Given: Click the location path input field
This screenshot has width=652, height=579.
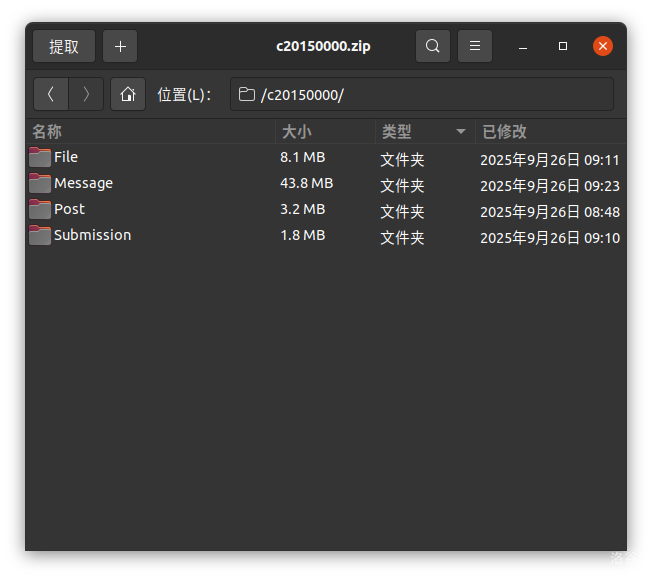Looking at the screenshot, I should [421, 94].
